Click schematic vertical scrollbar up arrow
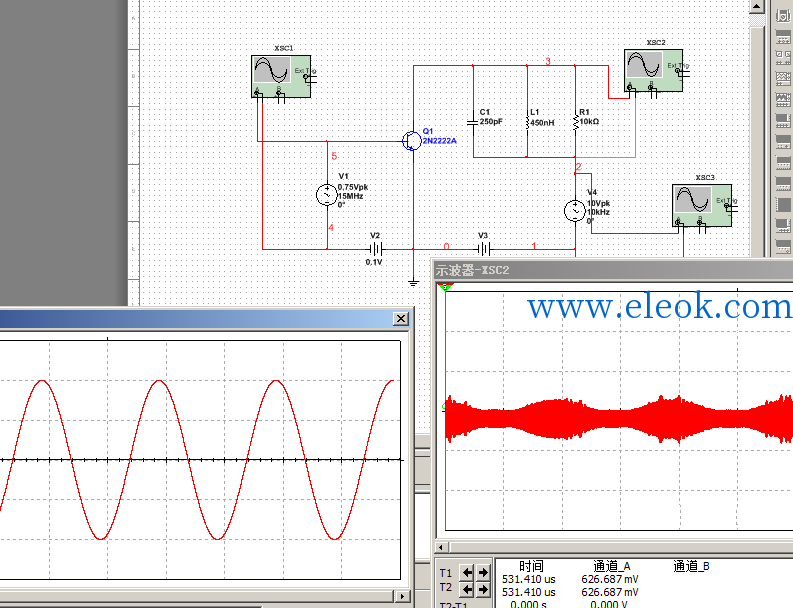 tap(757, 6)
